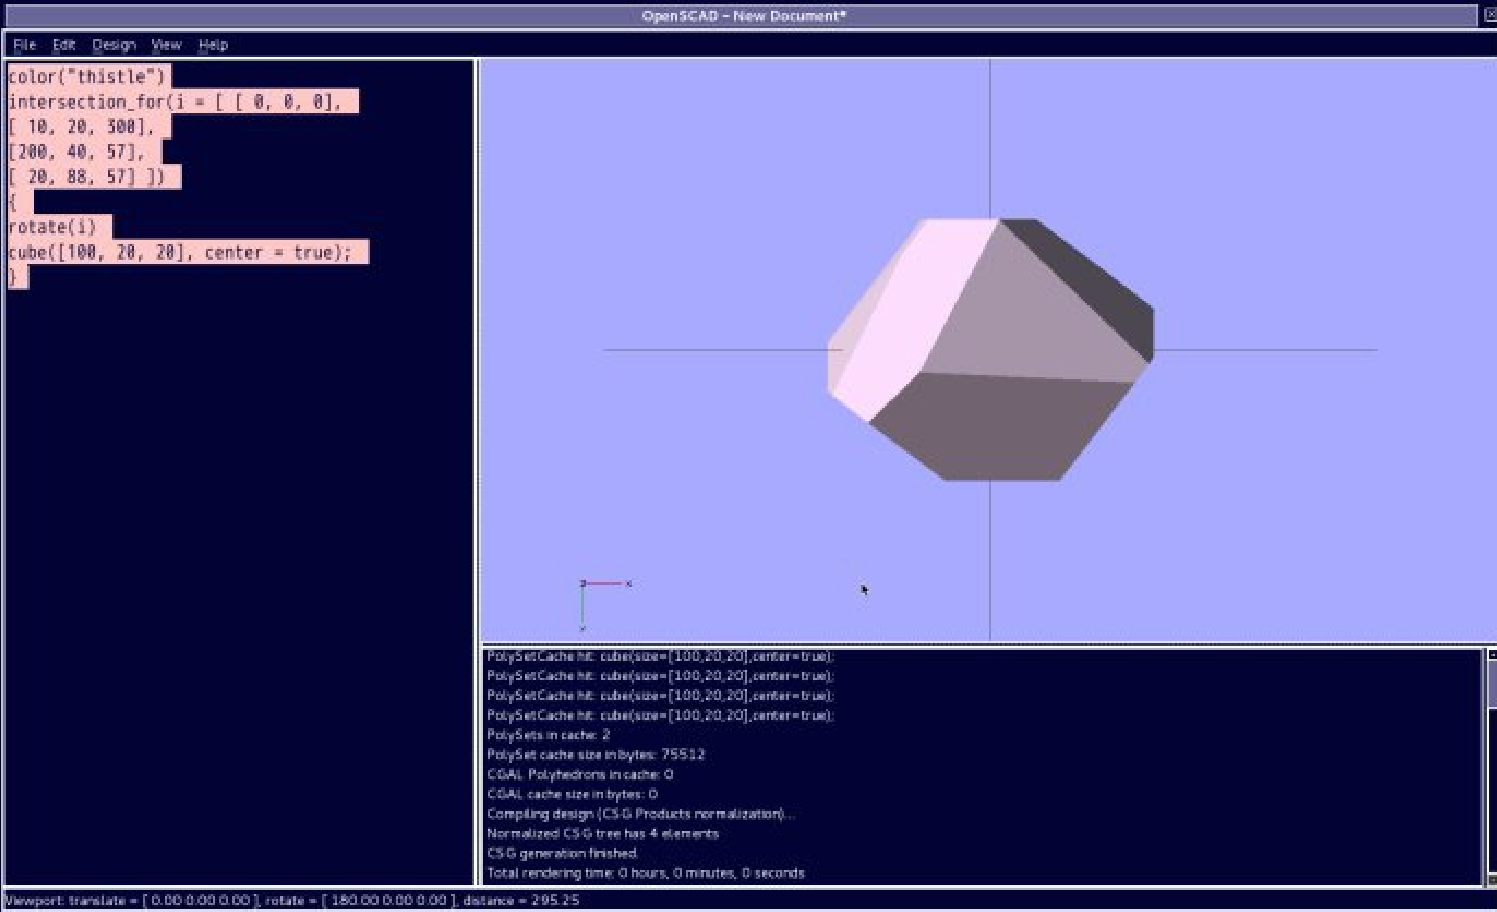Click the rotate(i) line in the code editor
This screenshot has width=1497, height=912.
click(53, 227)
